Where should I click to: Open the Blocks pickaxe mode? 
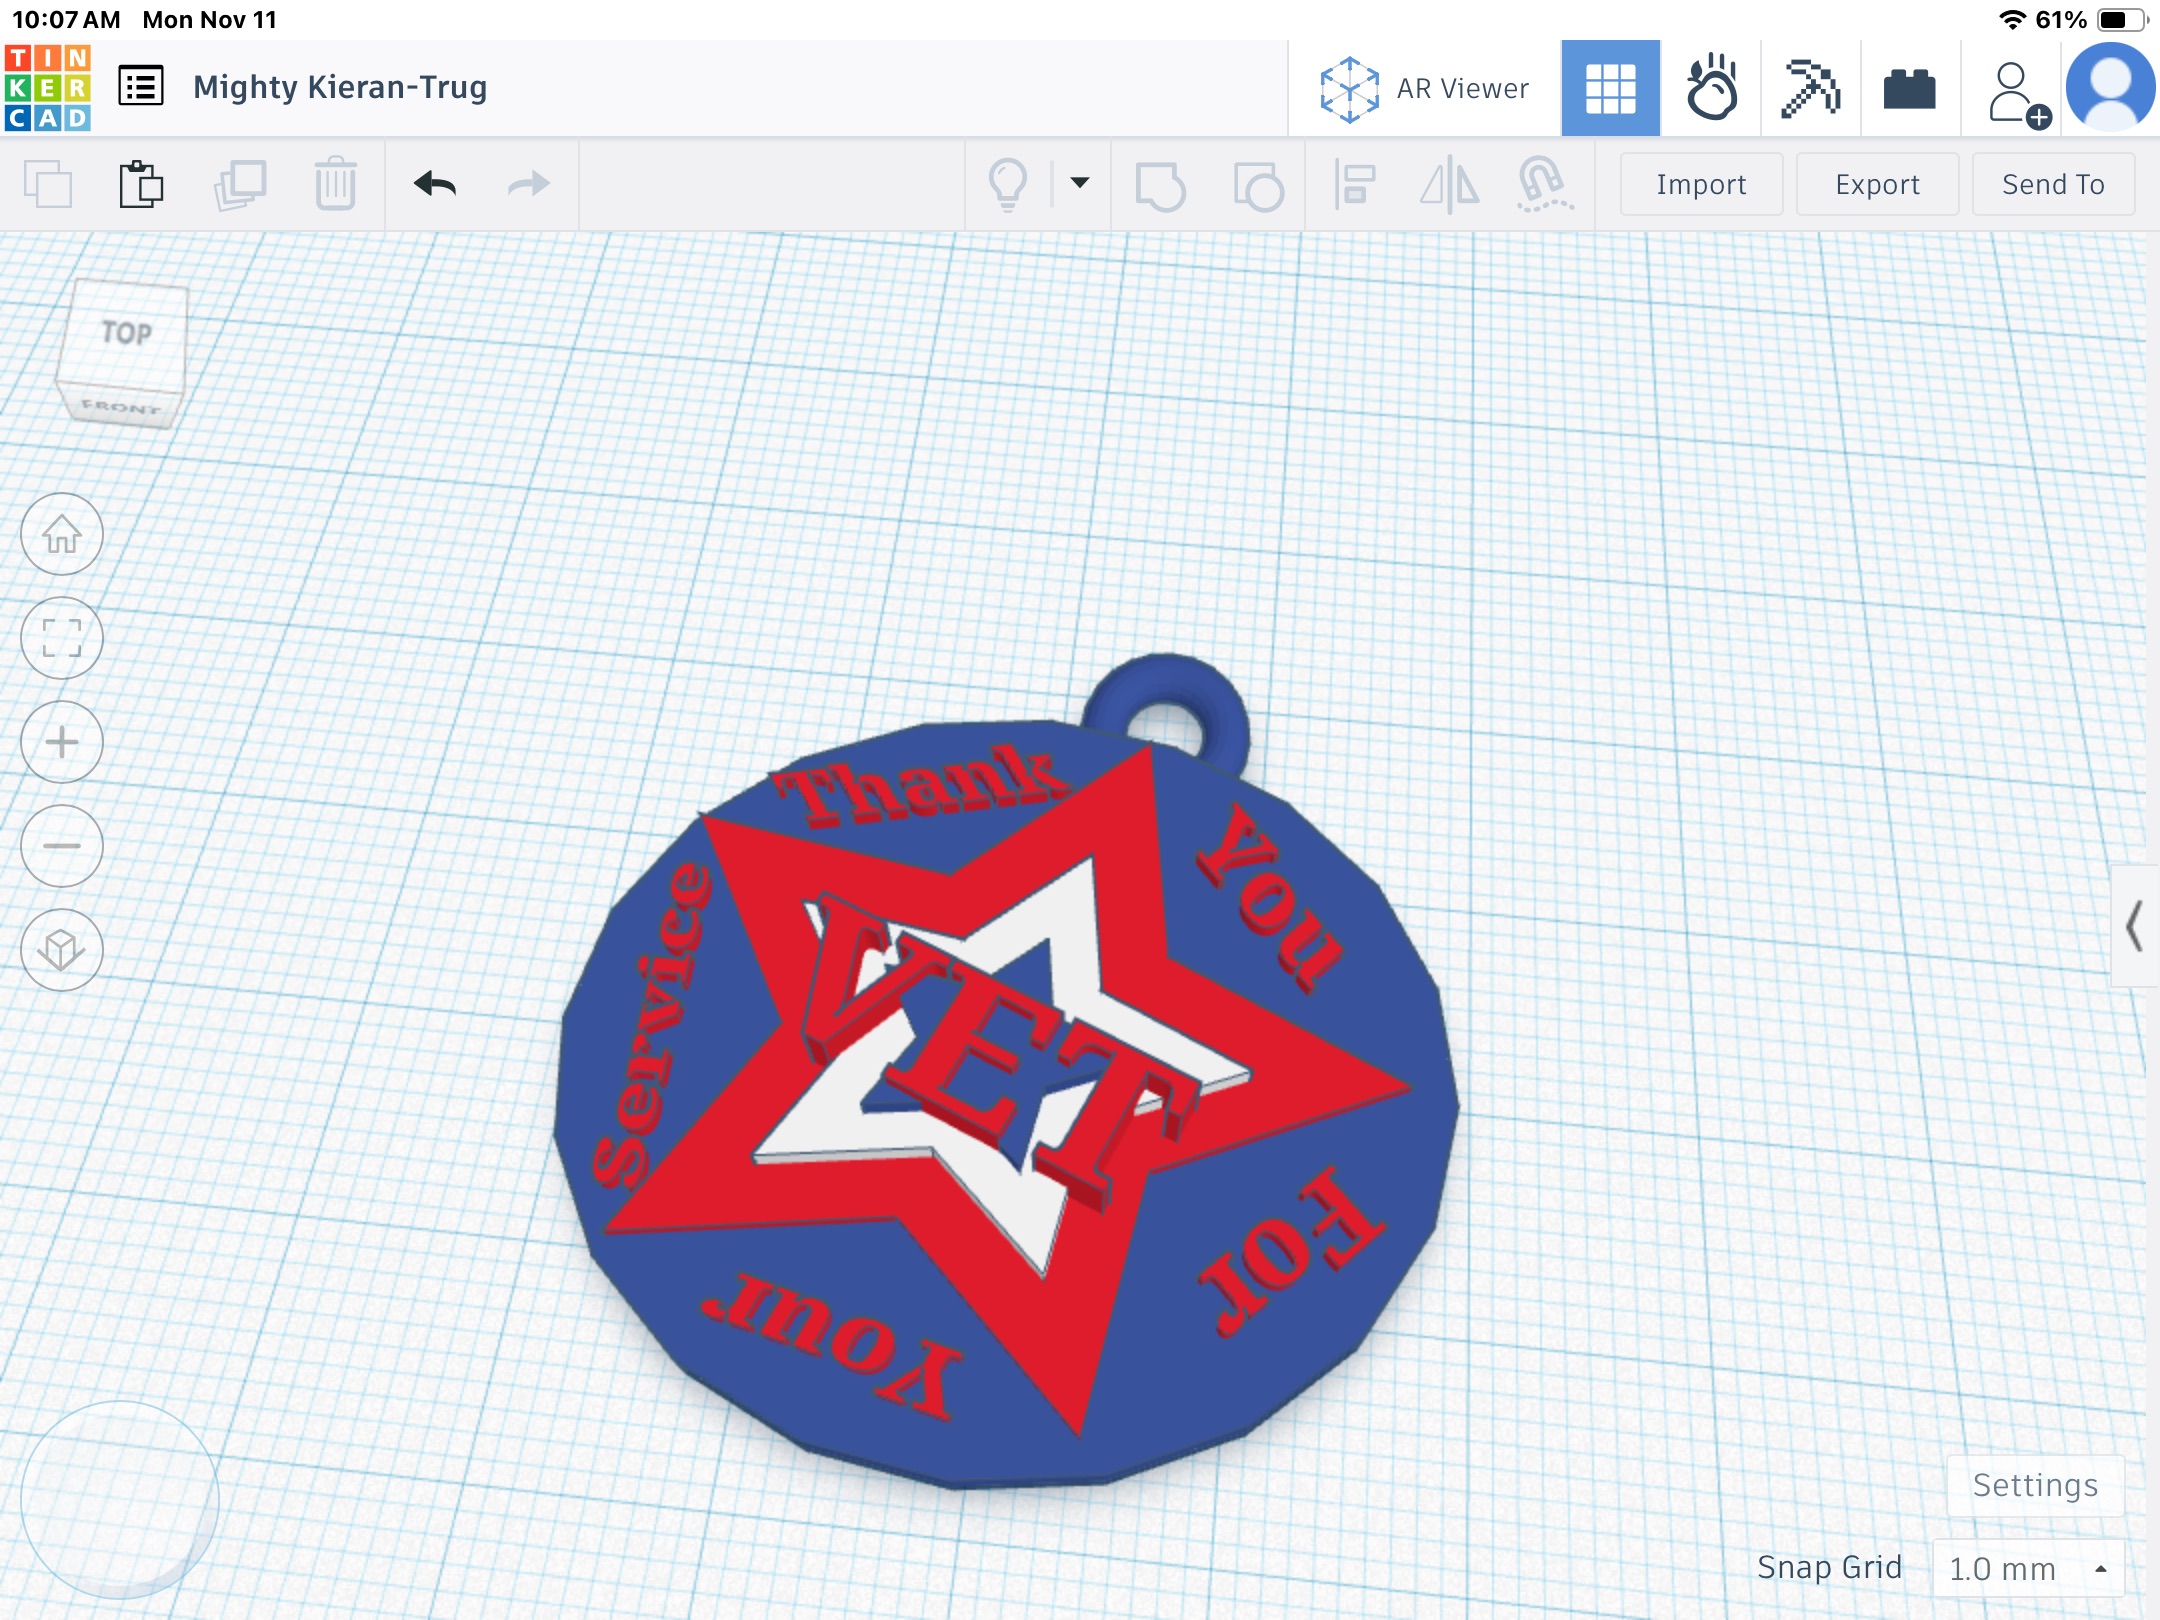1810,88
